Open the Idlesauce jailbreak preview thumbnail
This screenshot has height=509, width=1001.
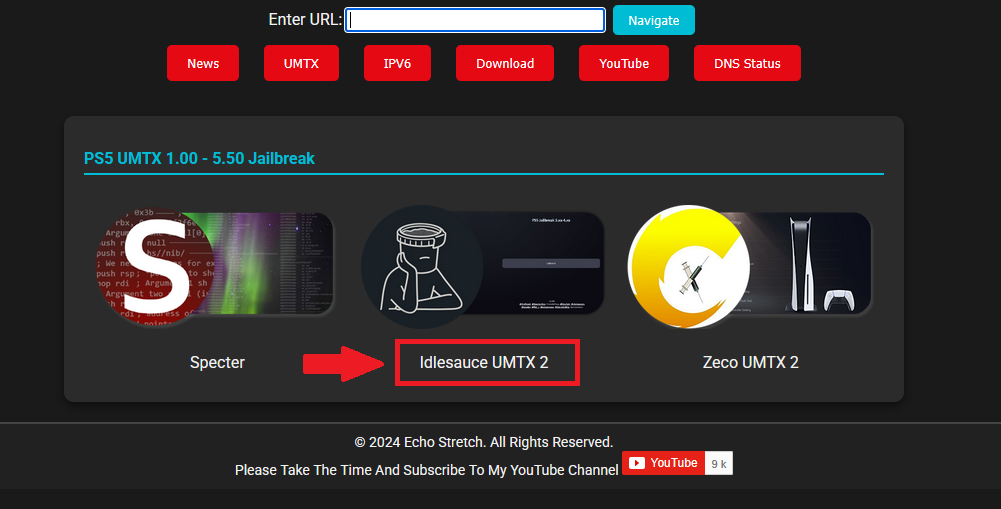click(x=543, y=264)
